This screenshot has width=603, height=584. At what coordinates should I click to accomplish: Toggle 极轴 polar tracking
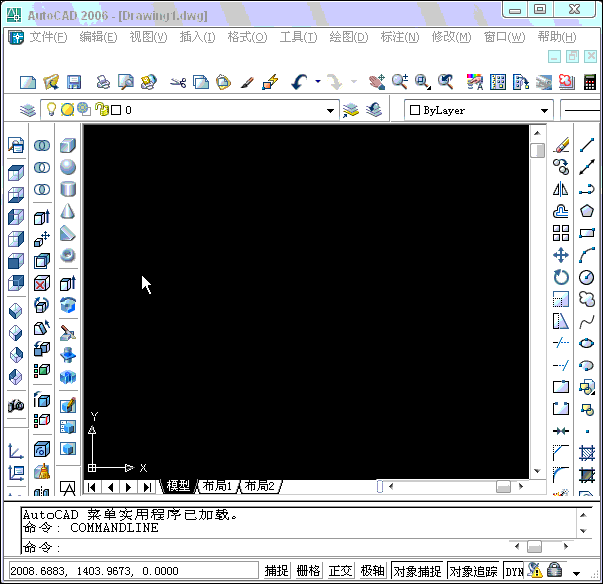[x=372, y=571]
